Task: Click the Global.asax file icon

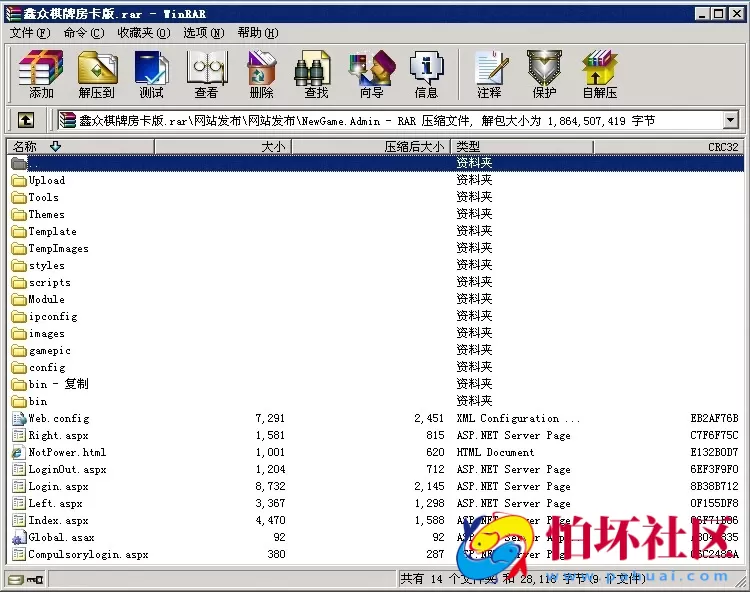Action: (19, 537)
